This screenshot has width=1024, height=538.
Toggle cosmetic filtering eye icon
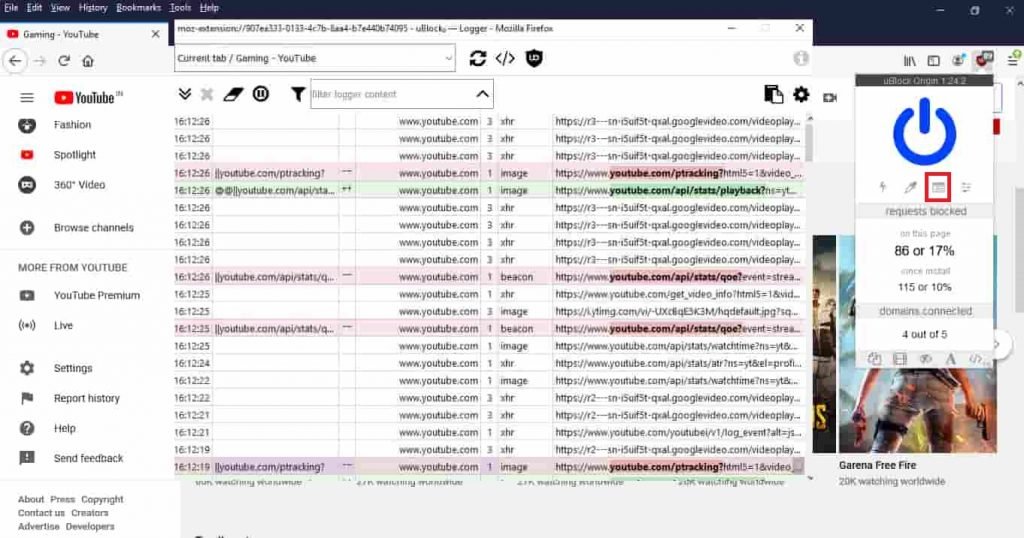click(x=925, y=358)
